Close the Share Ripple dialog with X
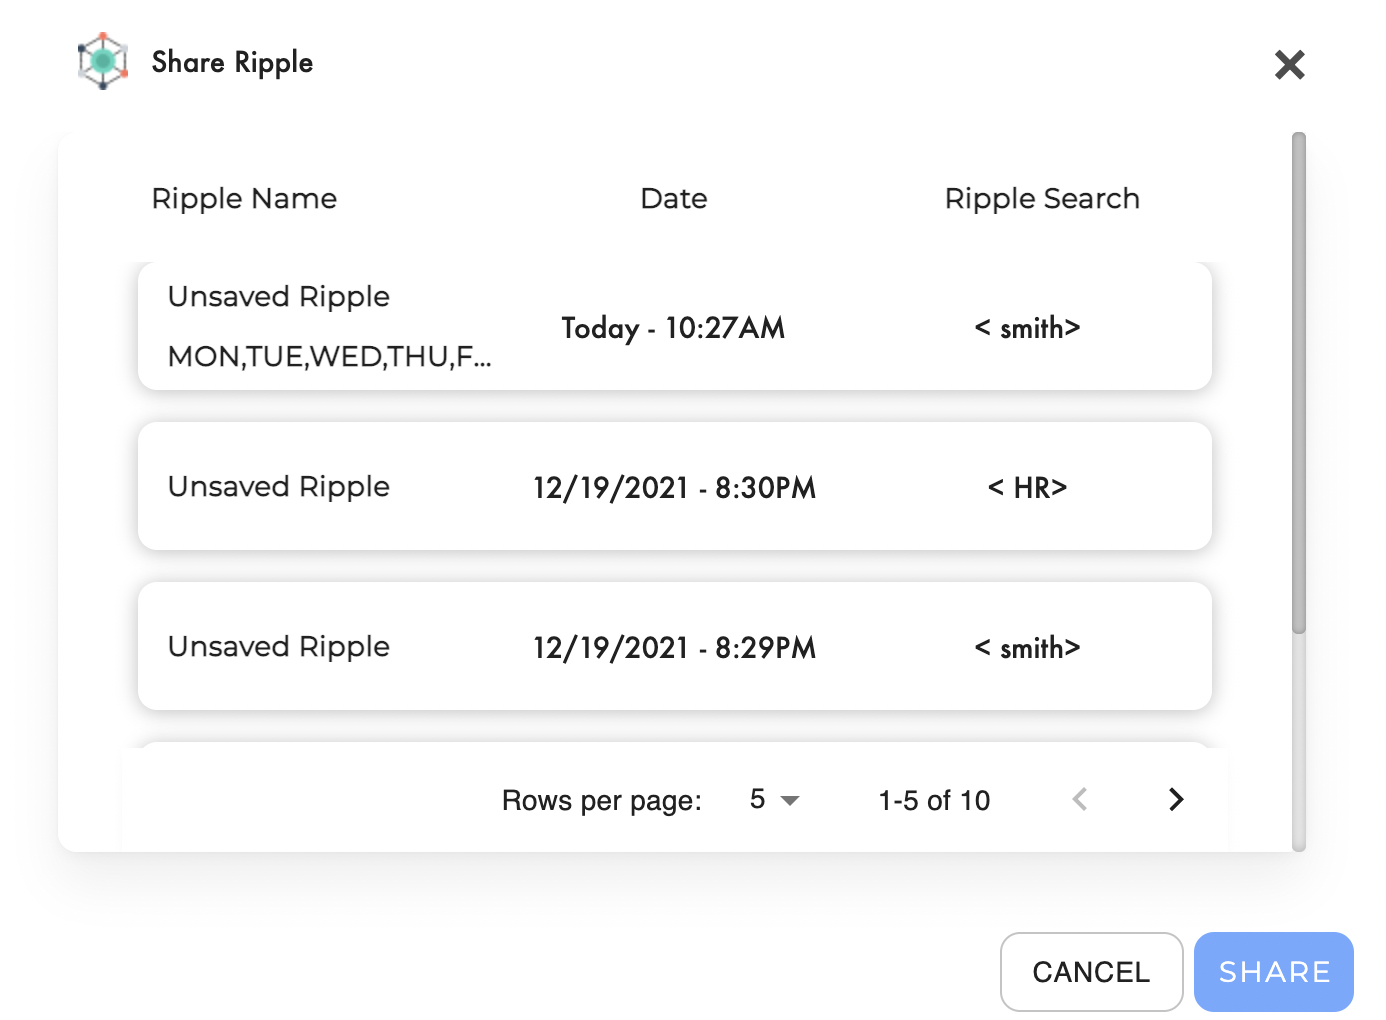The width and height of the screenshot is (1386, 1020). coord(1290,65)
